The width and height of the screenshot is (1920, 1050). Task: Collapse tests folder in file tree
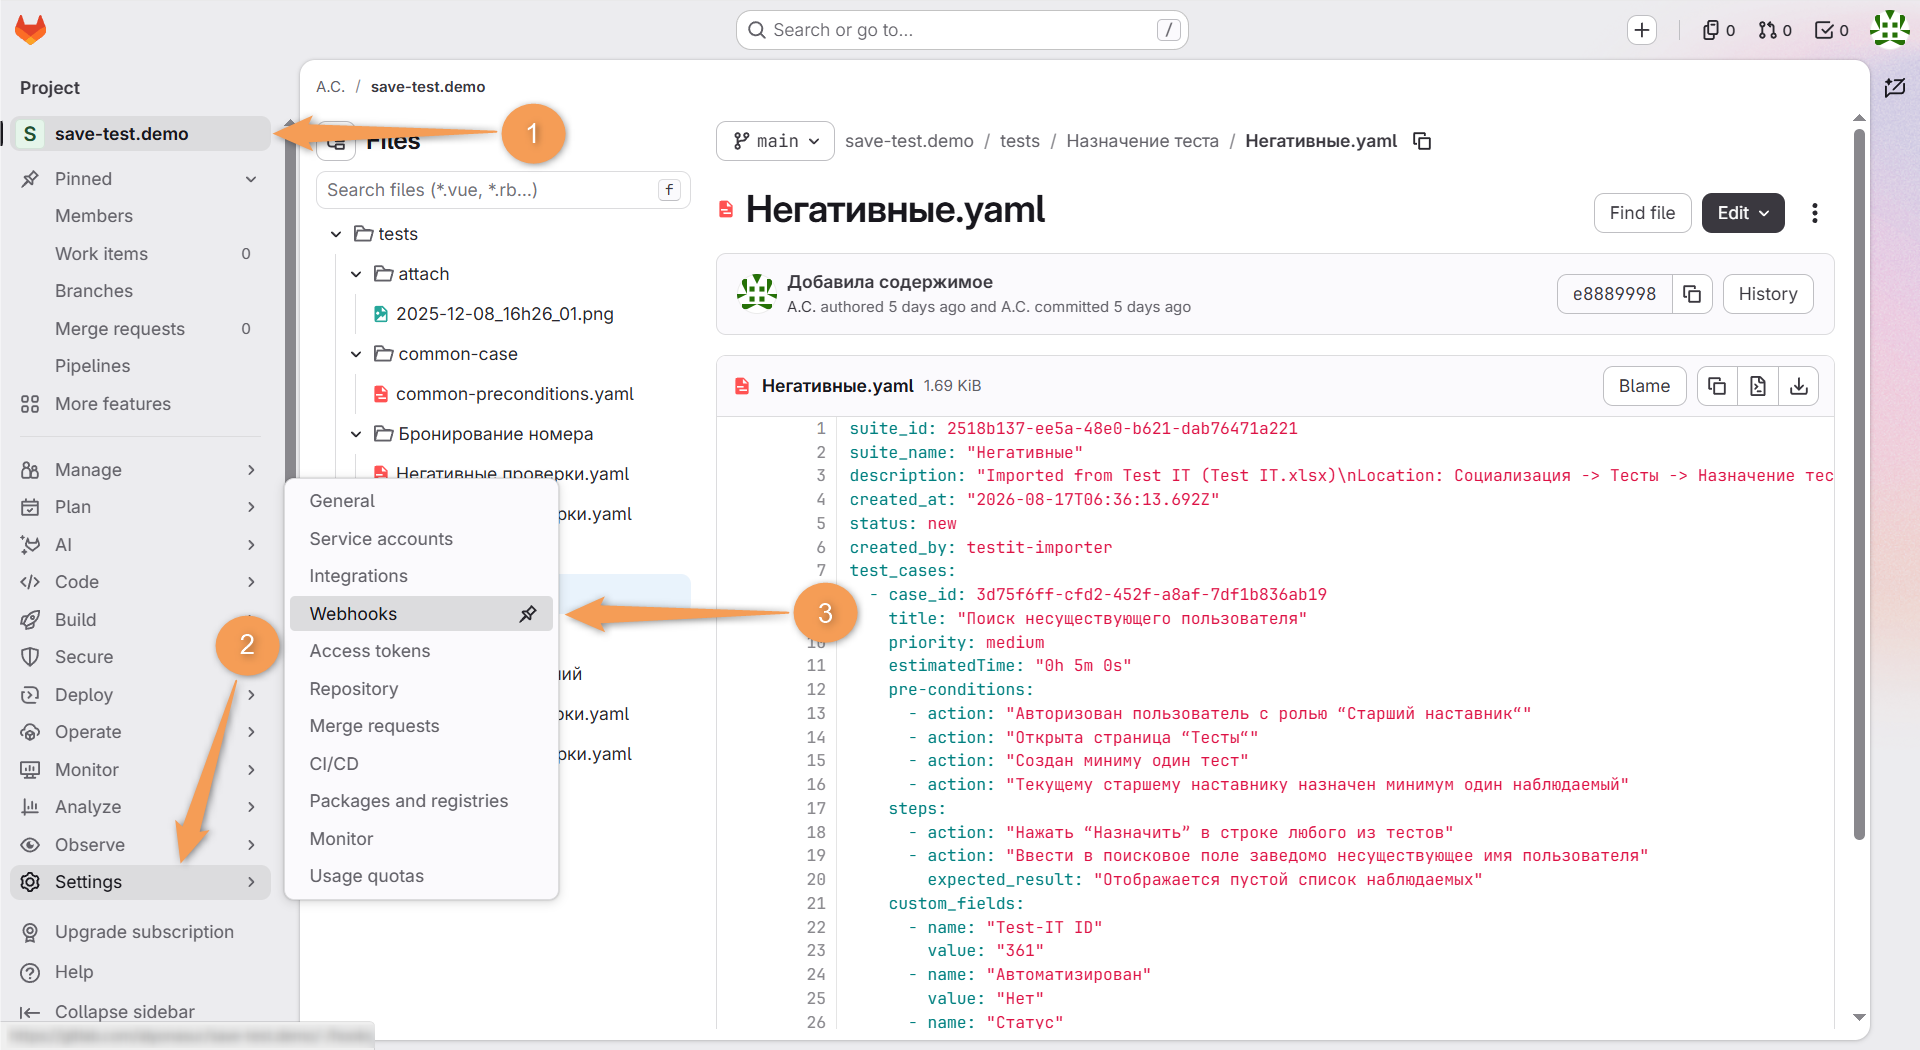336,234
